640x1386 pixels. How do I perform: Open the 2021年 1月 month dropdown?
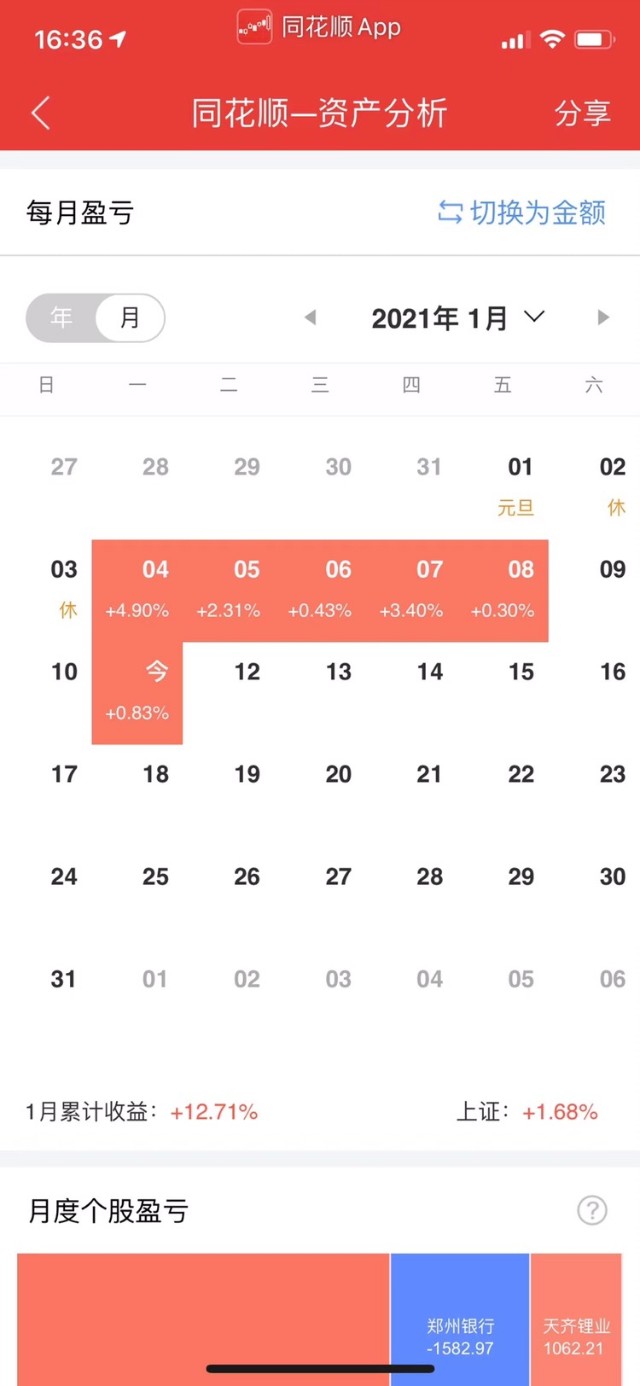(x=440, y=318)
